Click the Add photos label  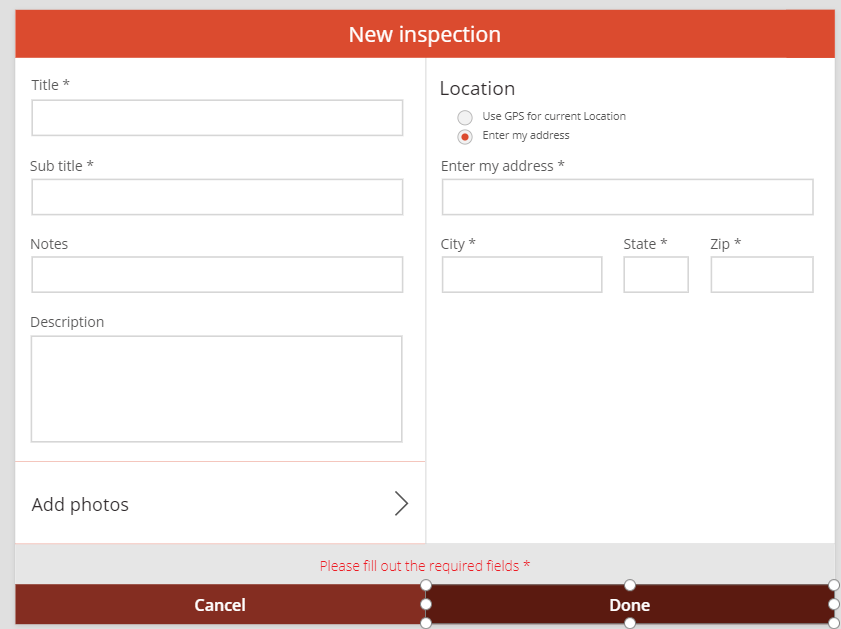click(x=80, y=505)
